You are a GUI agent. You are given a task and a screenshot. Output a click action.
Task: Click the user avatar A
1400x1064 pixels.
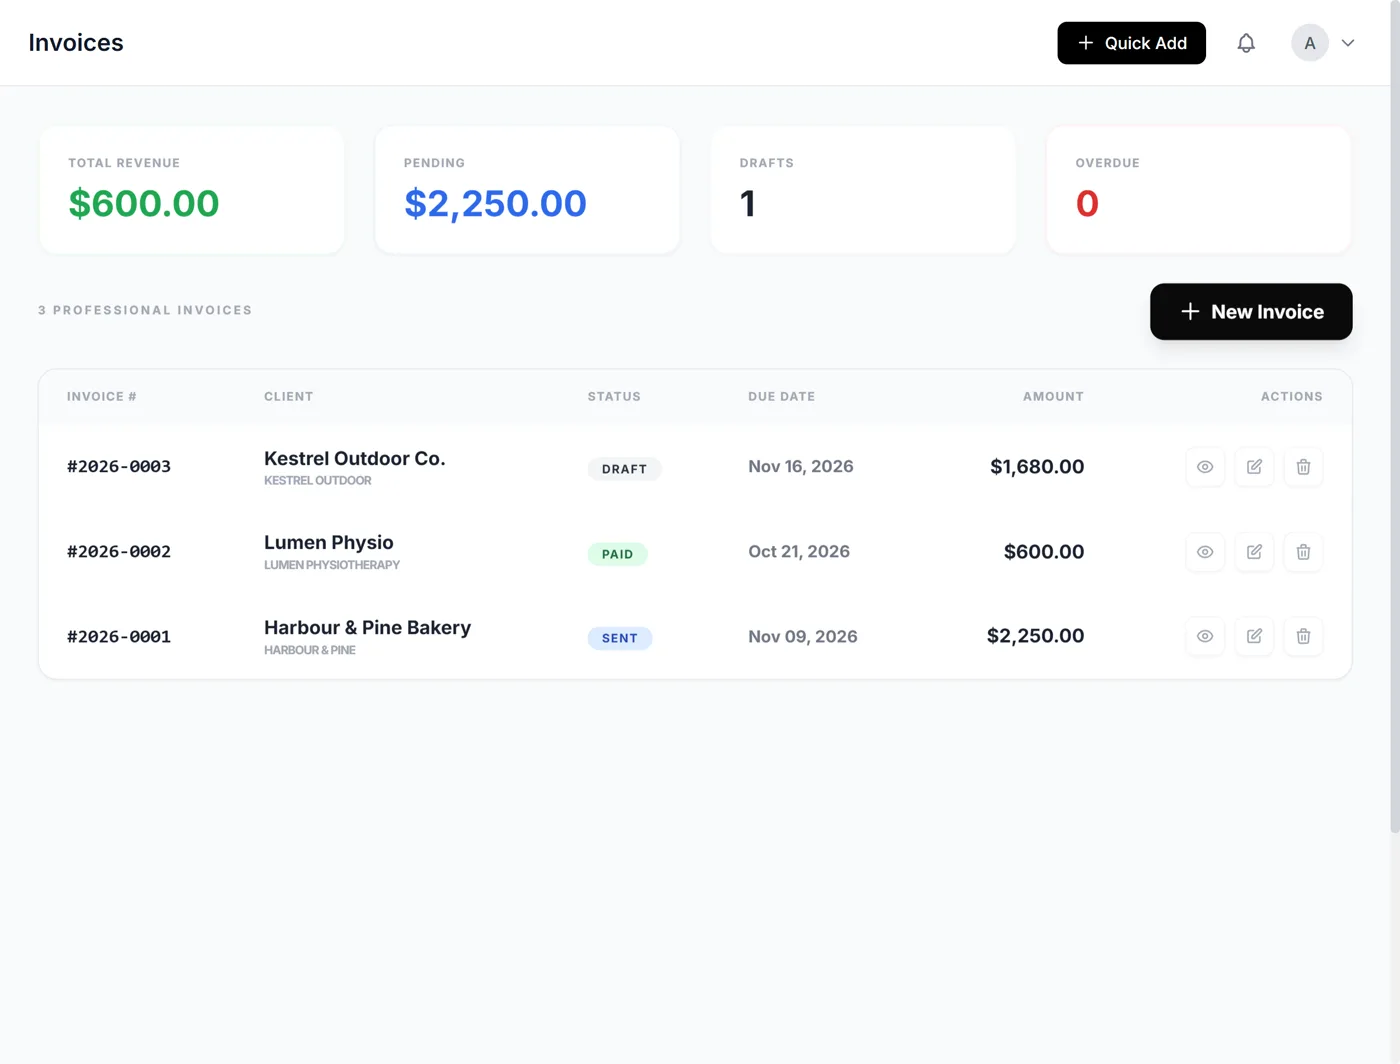1310,43
